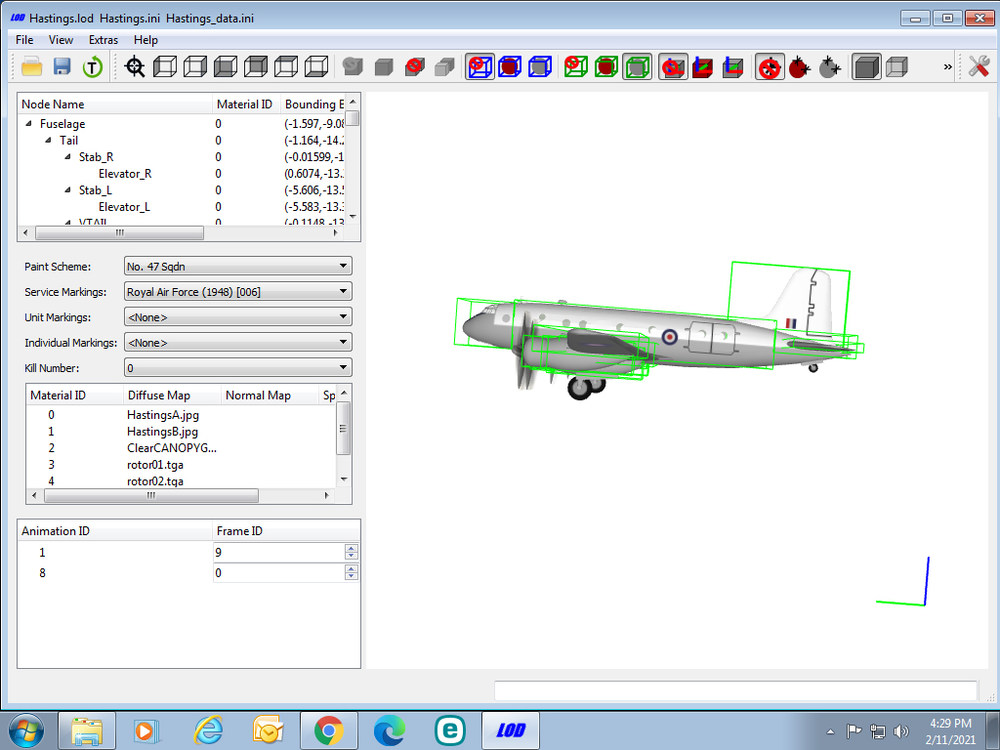
Task: Open the LOD viewer taskbar icon
Action: (x=511, y=731)
